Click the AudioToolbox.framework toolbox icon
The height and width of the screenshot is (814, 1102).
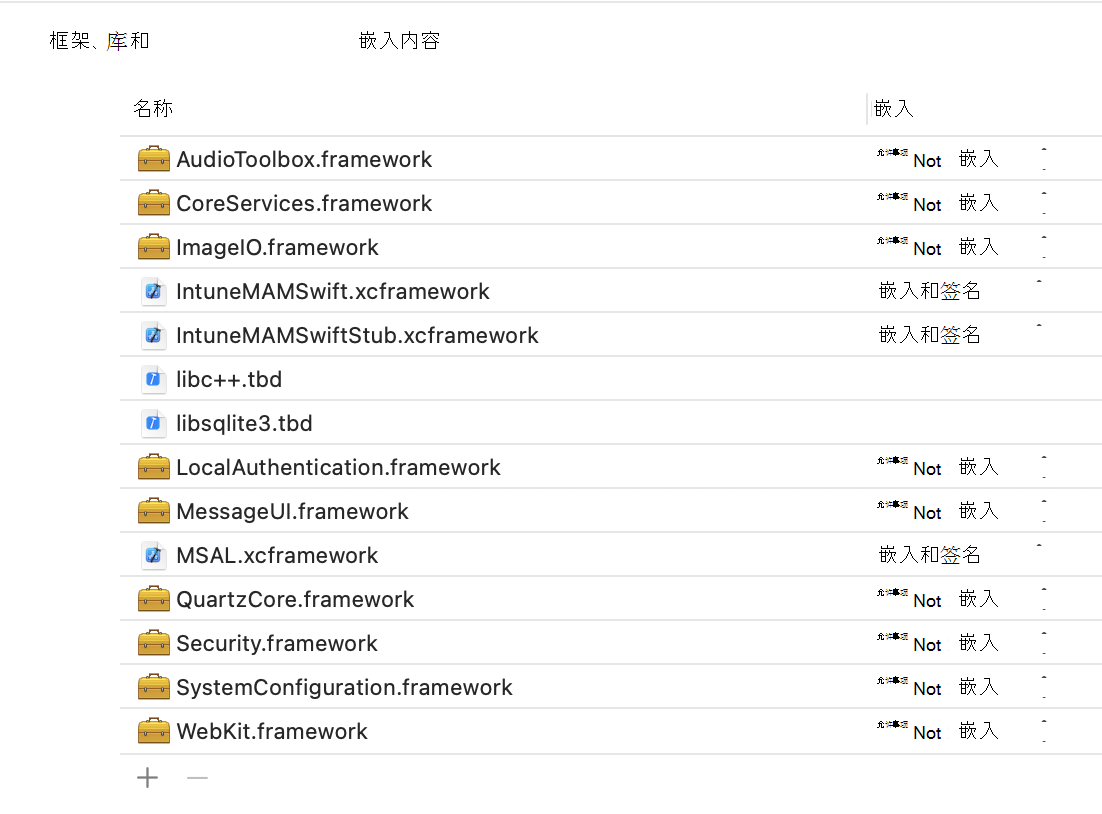[153, 158]
